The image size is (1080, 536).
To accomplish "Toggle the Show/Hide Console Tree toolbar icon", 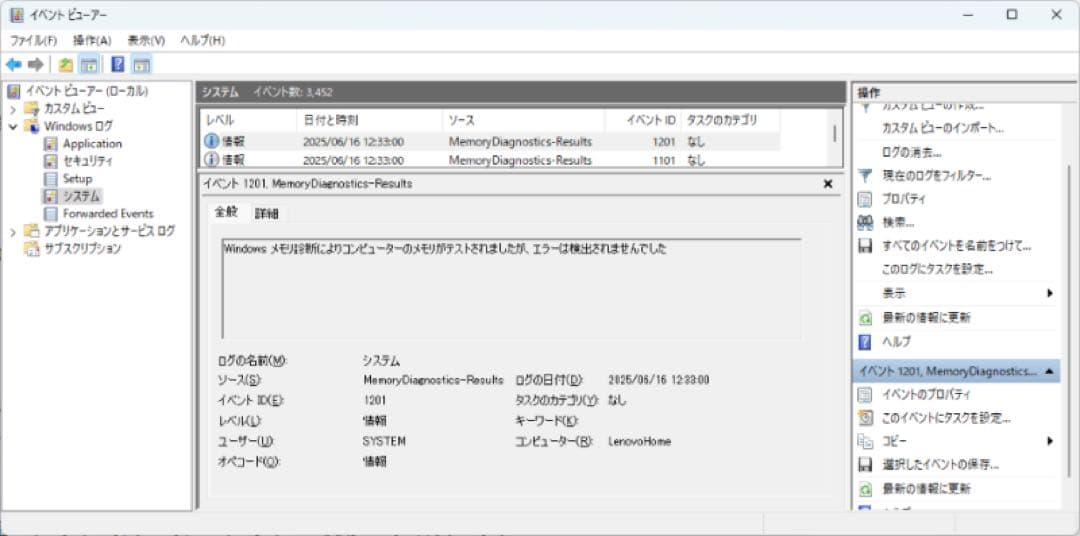I will pos(88,65).
